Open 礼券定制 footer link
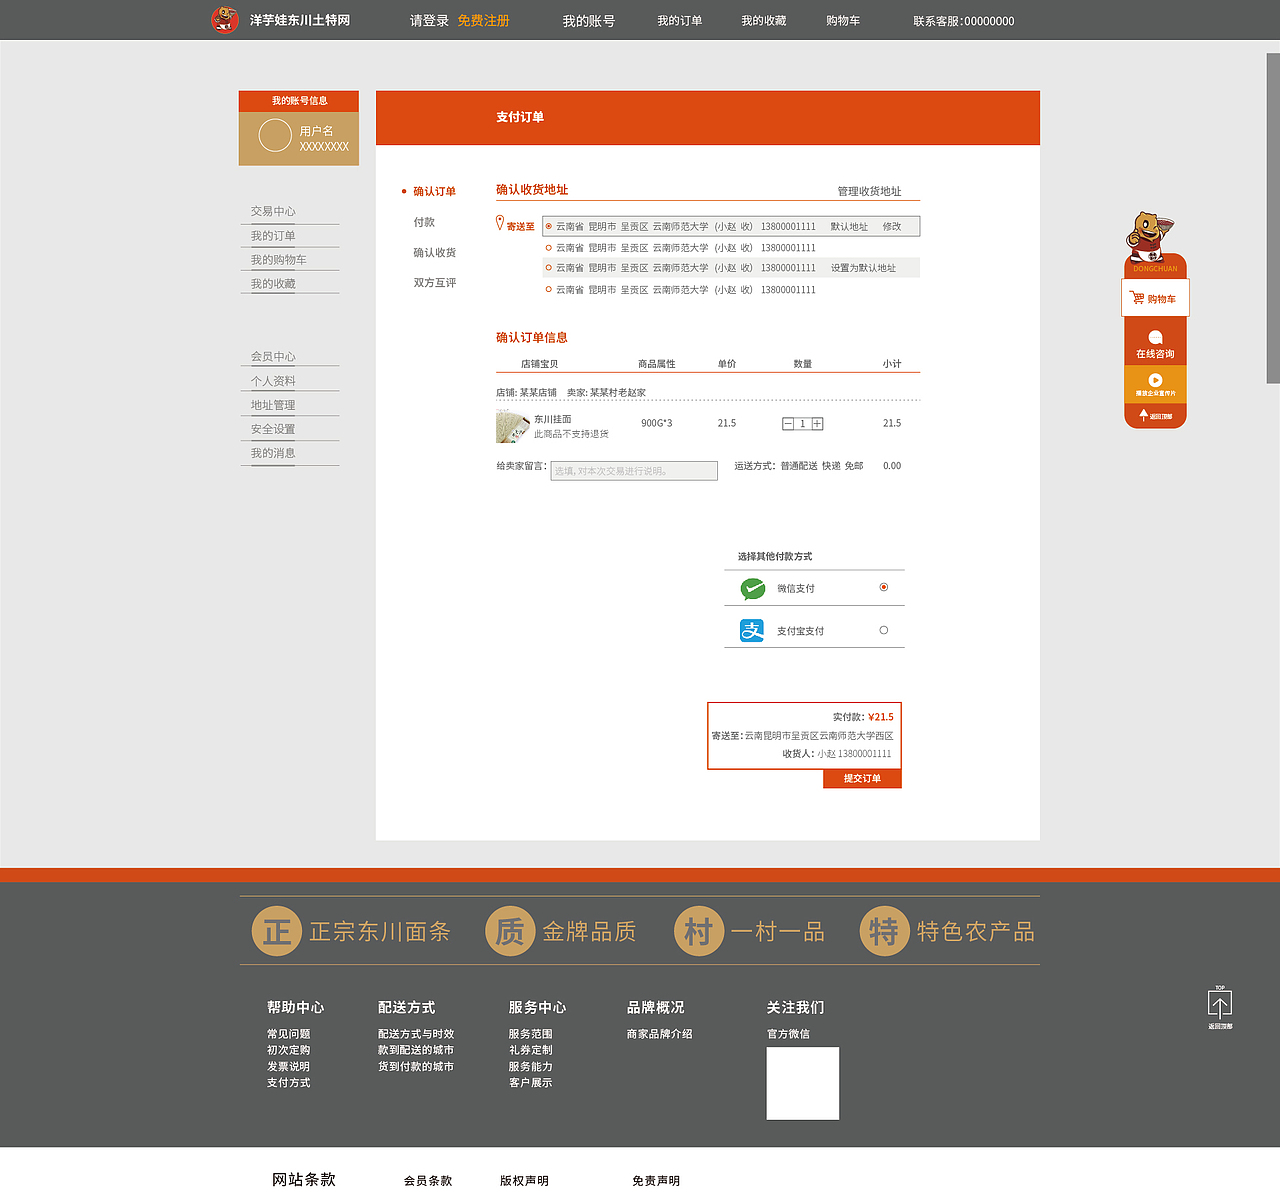Screen dimensions: 1280x1201 530,1050
